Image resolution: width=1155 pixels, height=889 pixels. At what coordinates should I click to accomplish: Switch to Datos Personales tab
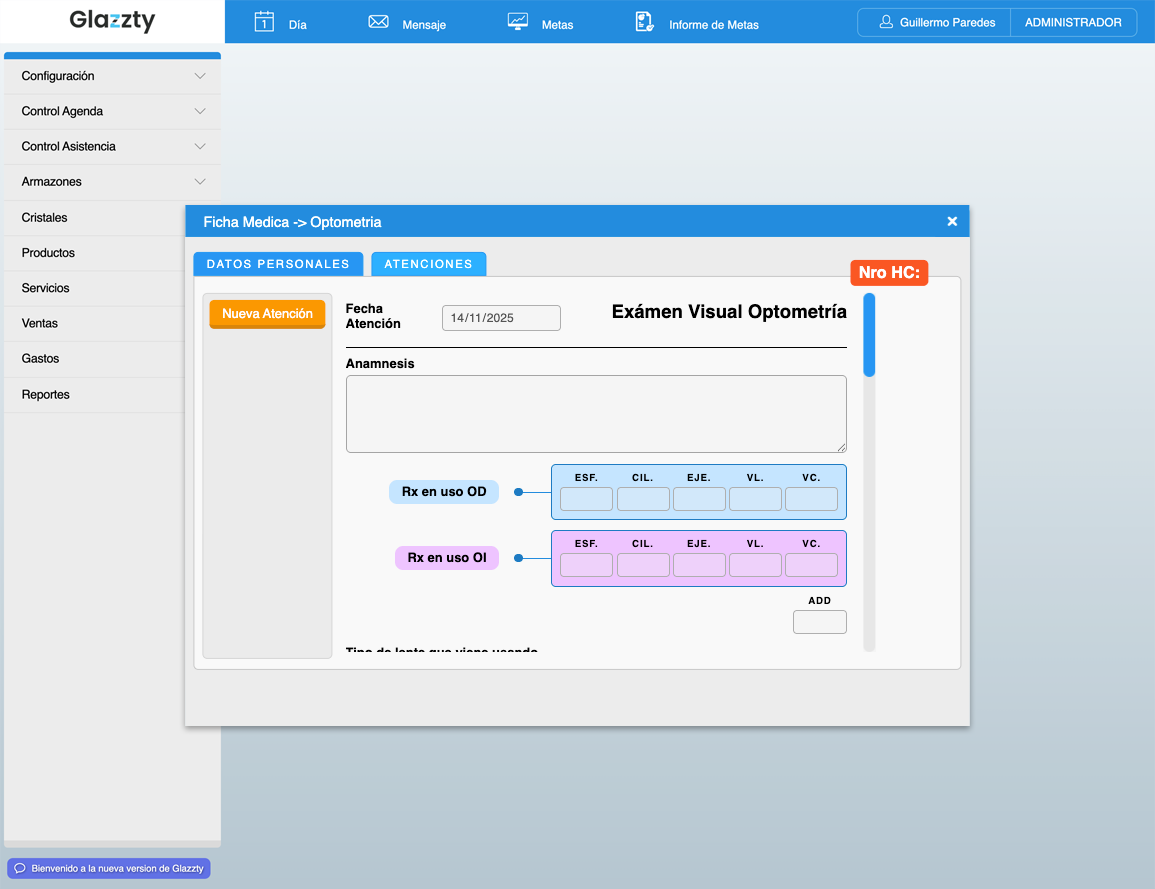278,264
